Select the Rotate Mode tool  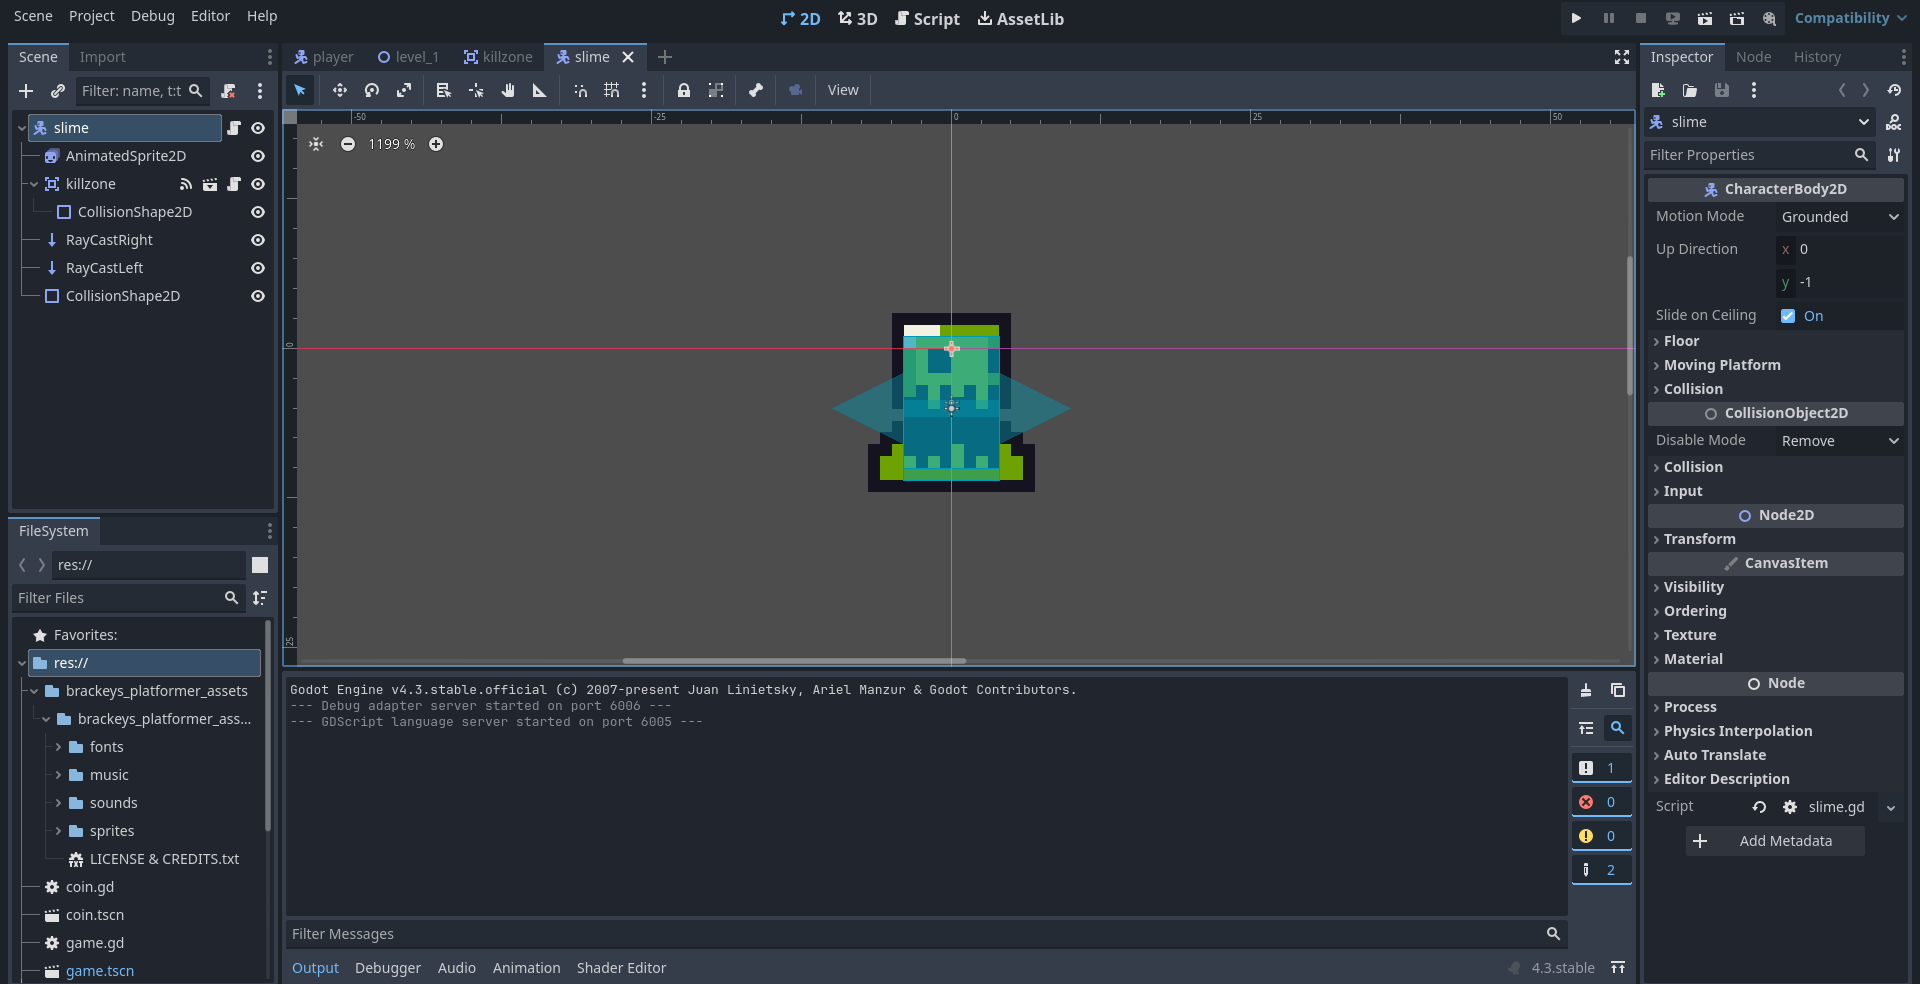pyautogui.click(x=372, y=90)
